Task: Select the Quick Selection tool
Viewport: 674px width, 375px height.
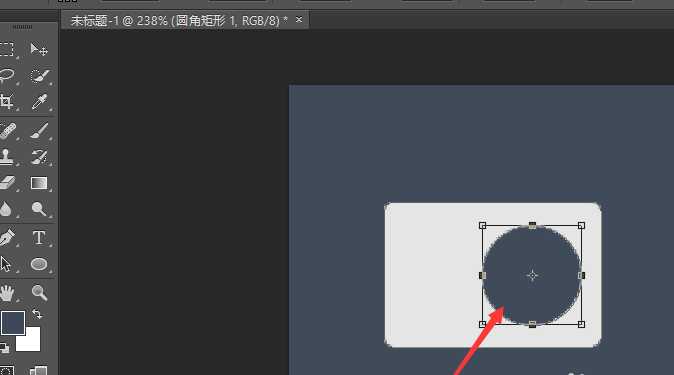Action: pyautogui.click(x=39, y=76)
